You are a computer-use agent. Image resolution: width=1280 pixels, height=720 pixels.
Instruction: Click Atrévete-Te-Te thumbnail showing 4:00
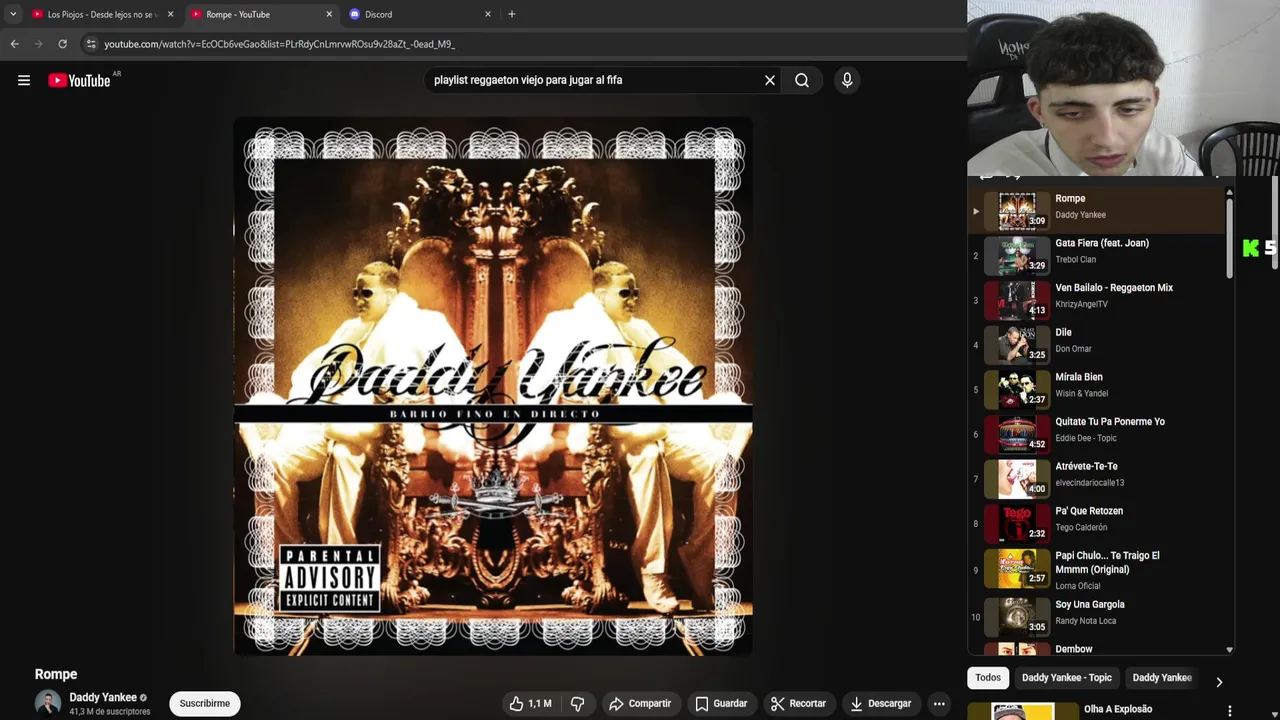(x=1017, y=479)
